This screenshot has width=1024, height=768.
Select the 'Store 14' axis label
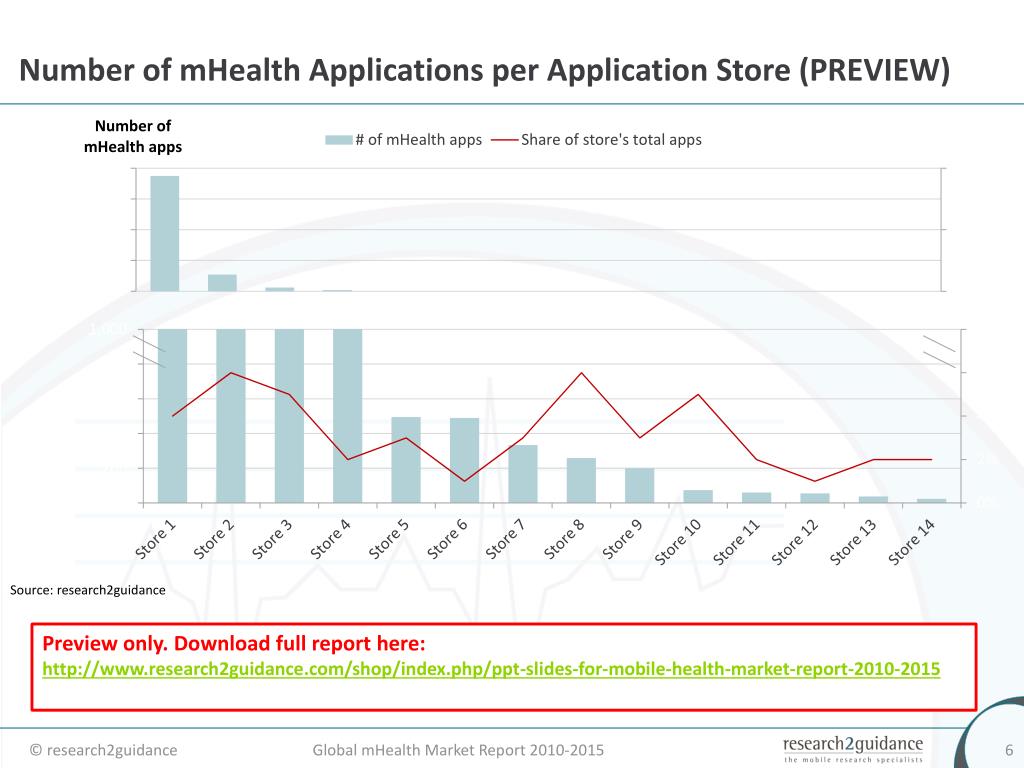(912, 542)
